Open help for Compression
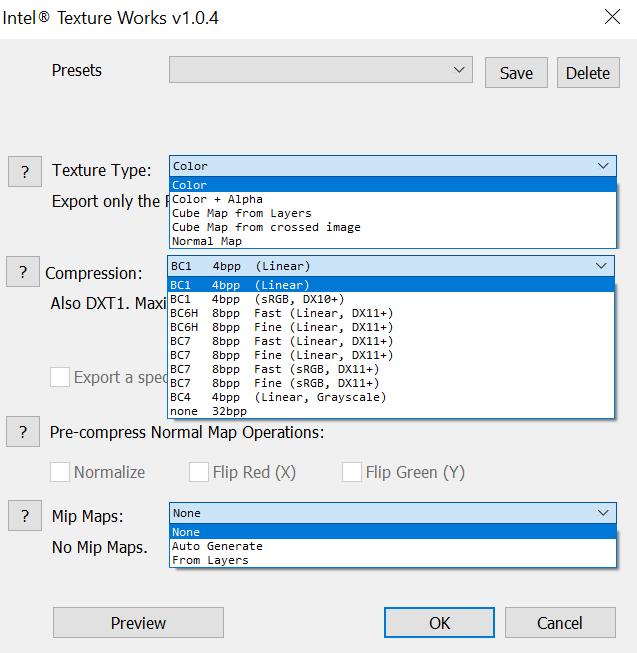 click(23, 272)
